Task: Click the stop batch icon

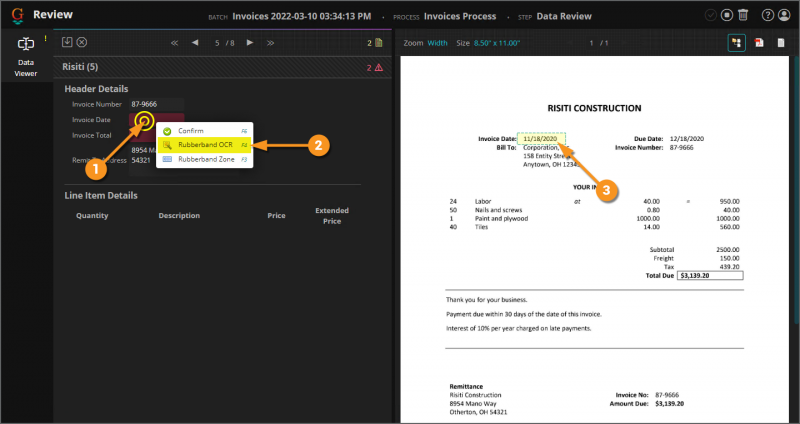Action: click(x=727, y=15)
